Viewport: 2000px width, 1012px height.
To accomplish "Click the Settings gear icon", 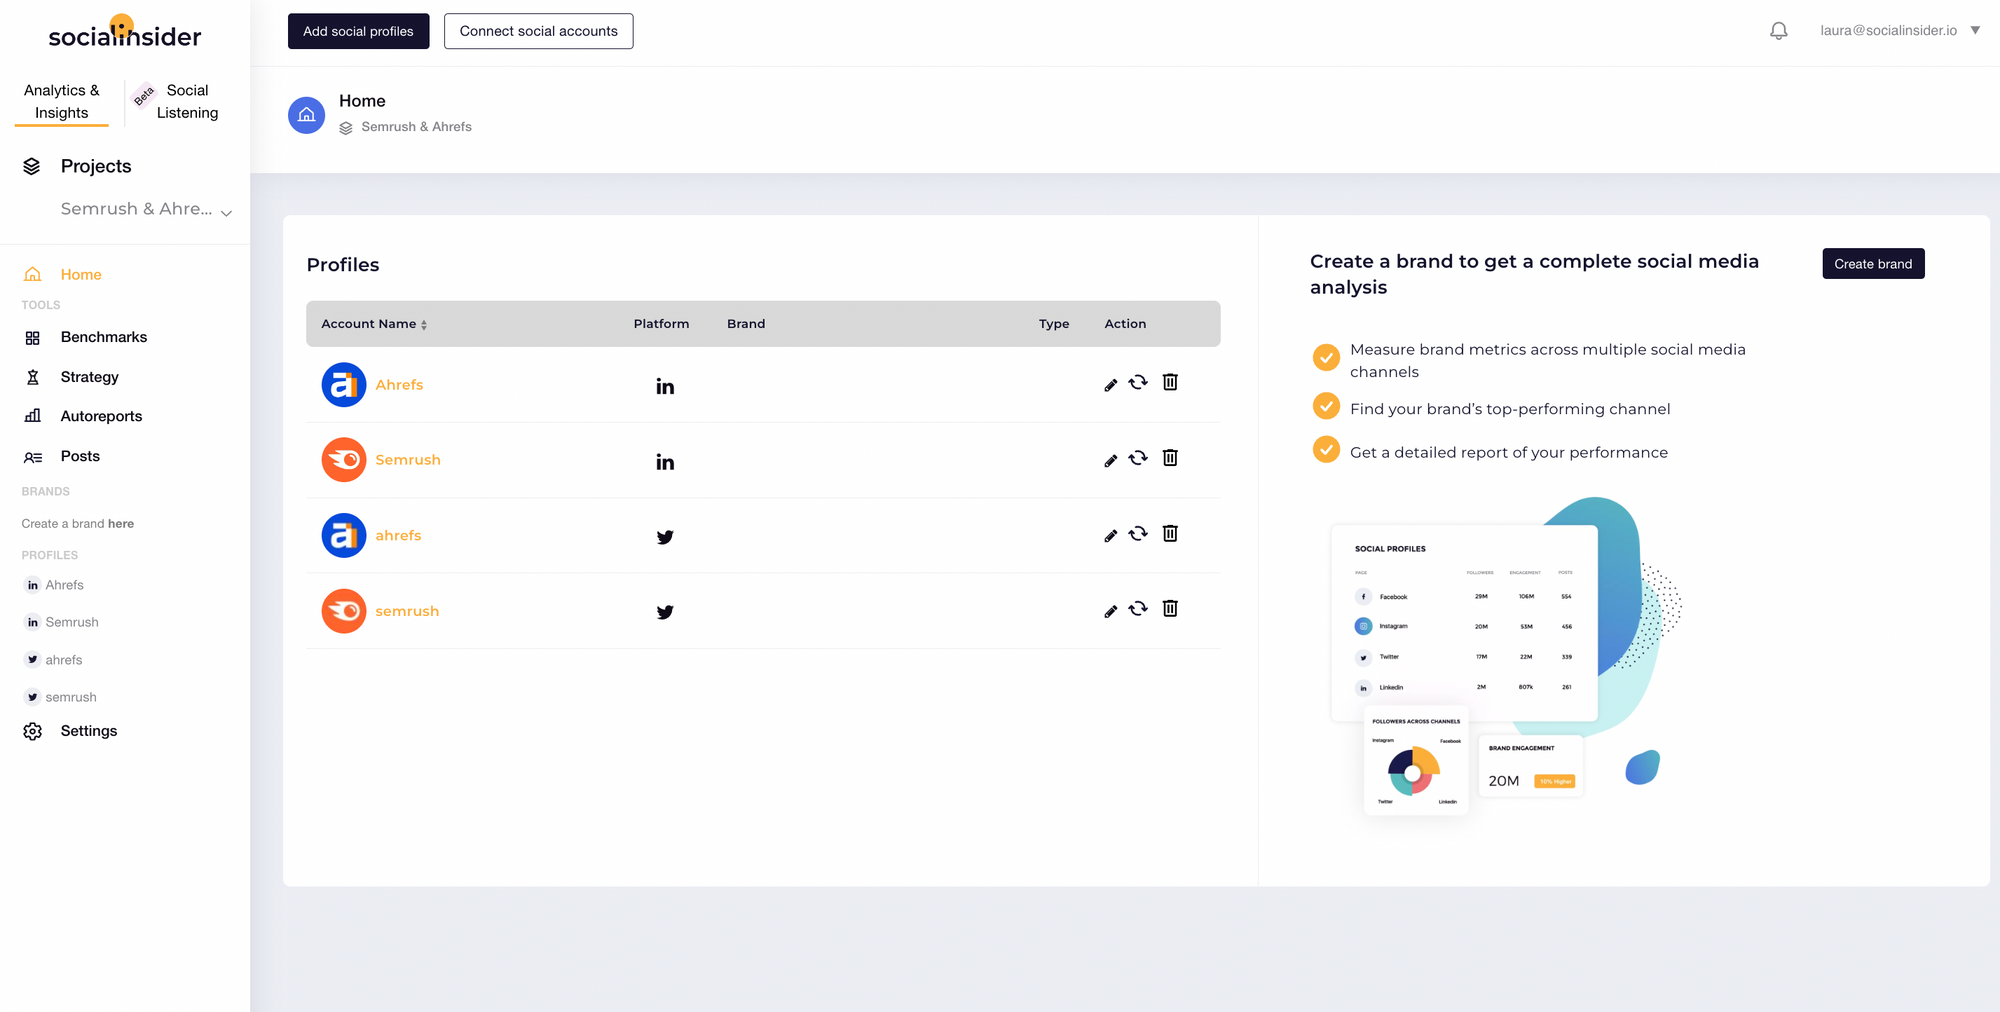I will [x=33, y=731].
